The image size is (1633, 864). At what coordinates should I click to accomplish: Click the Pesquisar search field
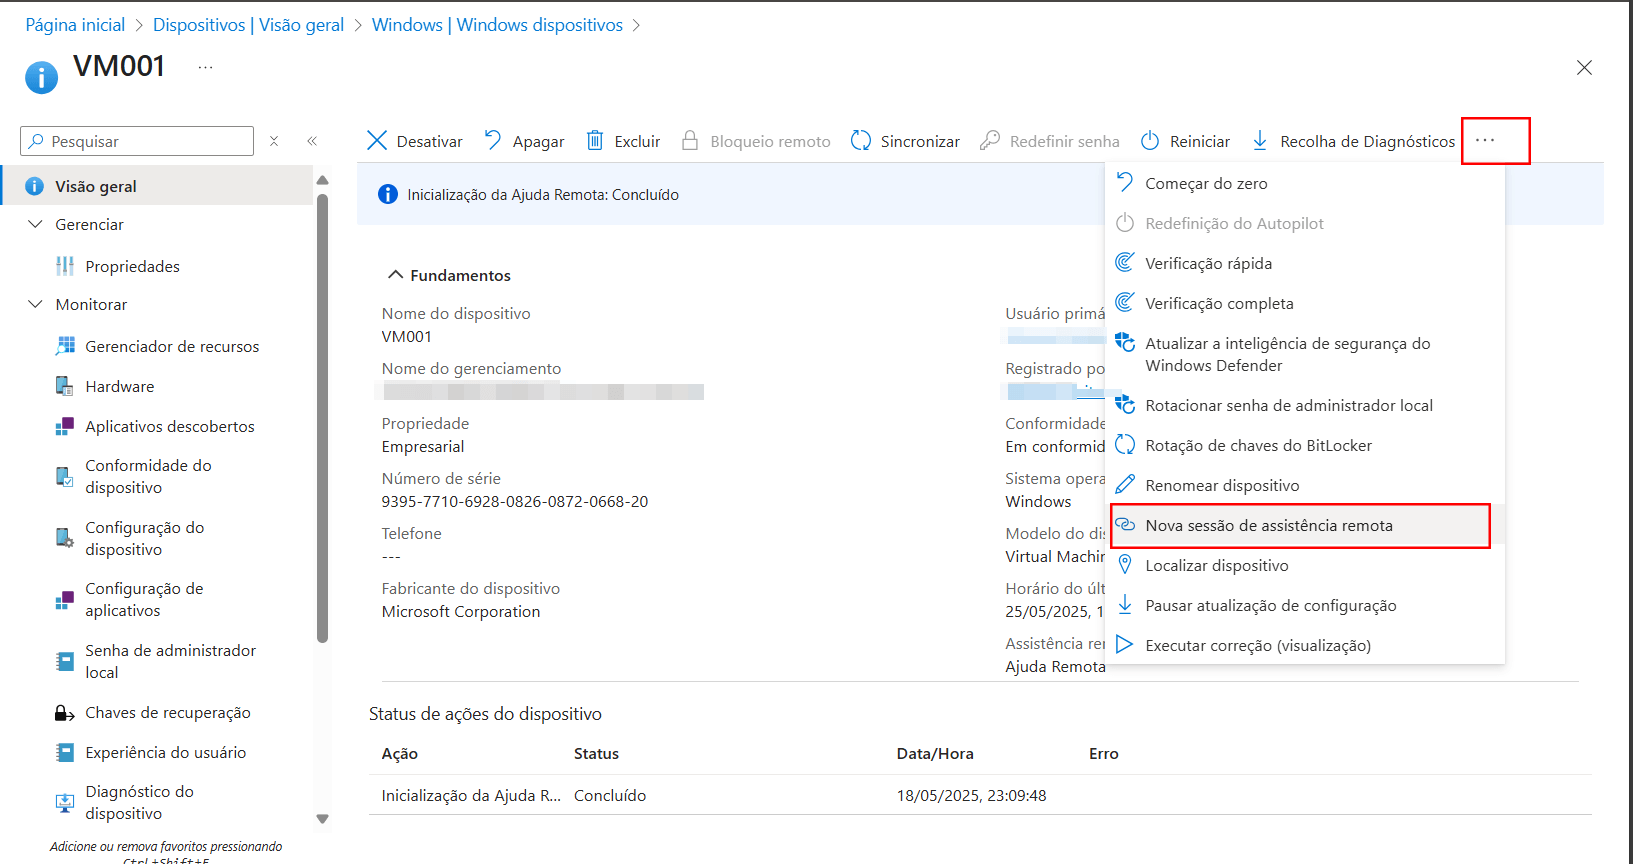137,141
